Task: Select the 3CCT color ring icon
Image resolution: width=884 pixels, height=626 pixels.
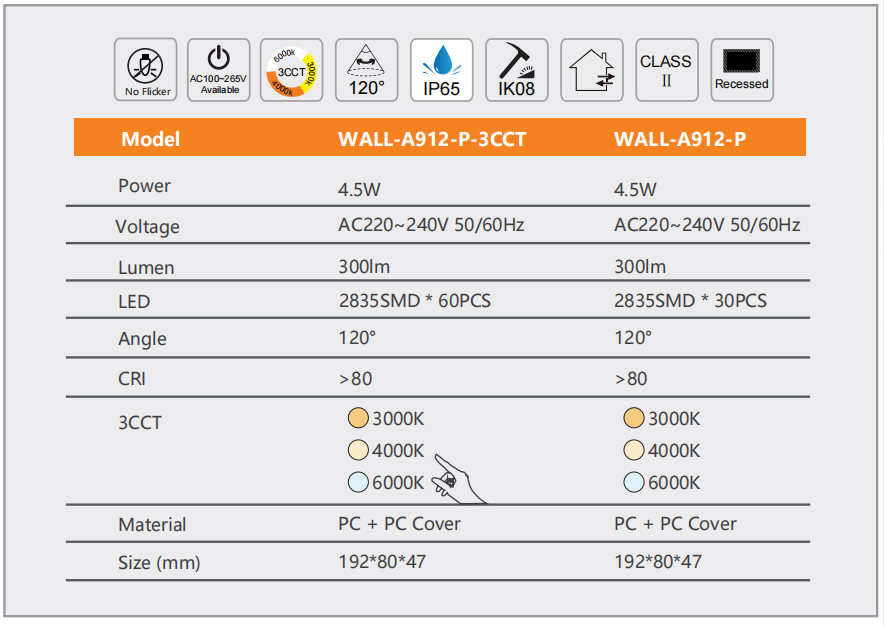Action: 292,70
